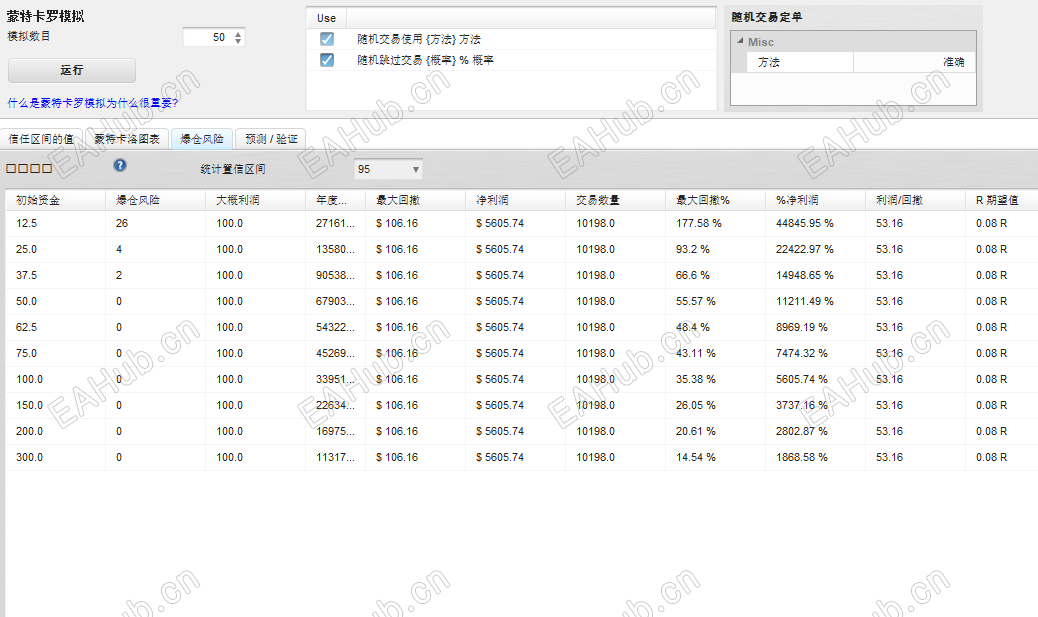
Task: Sort by the 初始资金 column header
Action: click(x=56, y=200)
